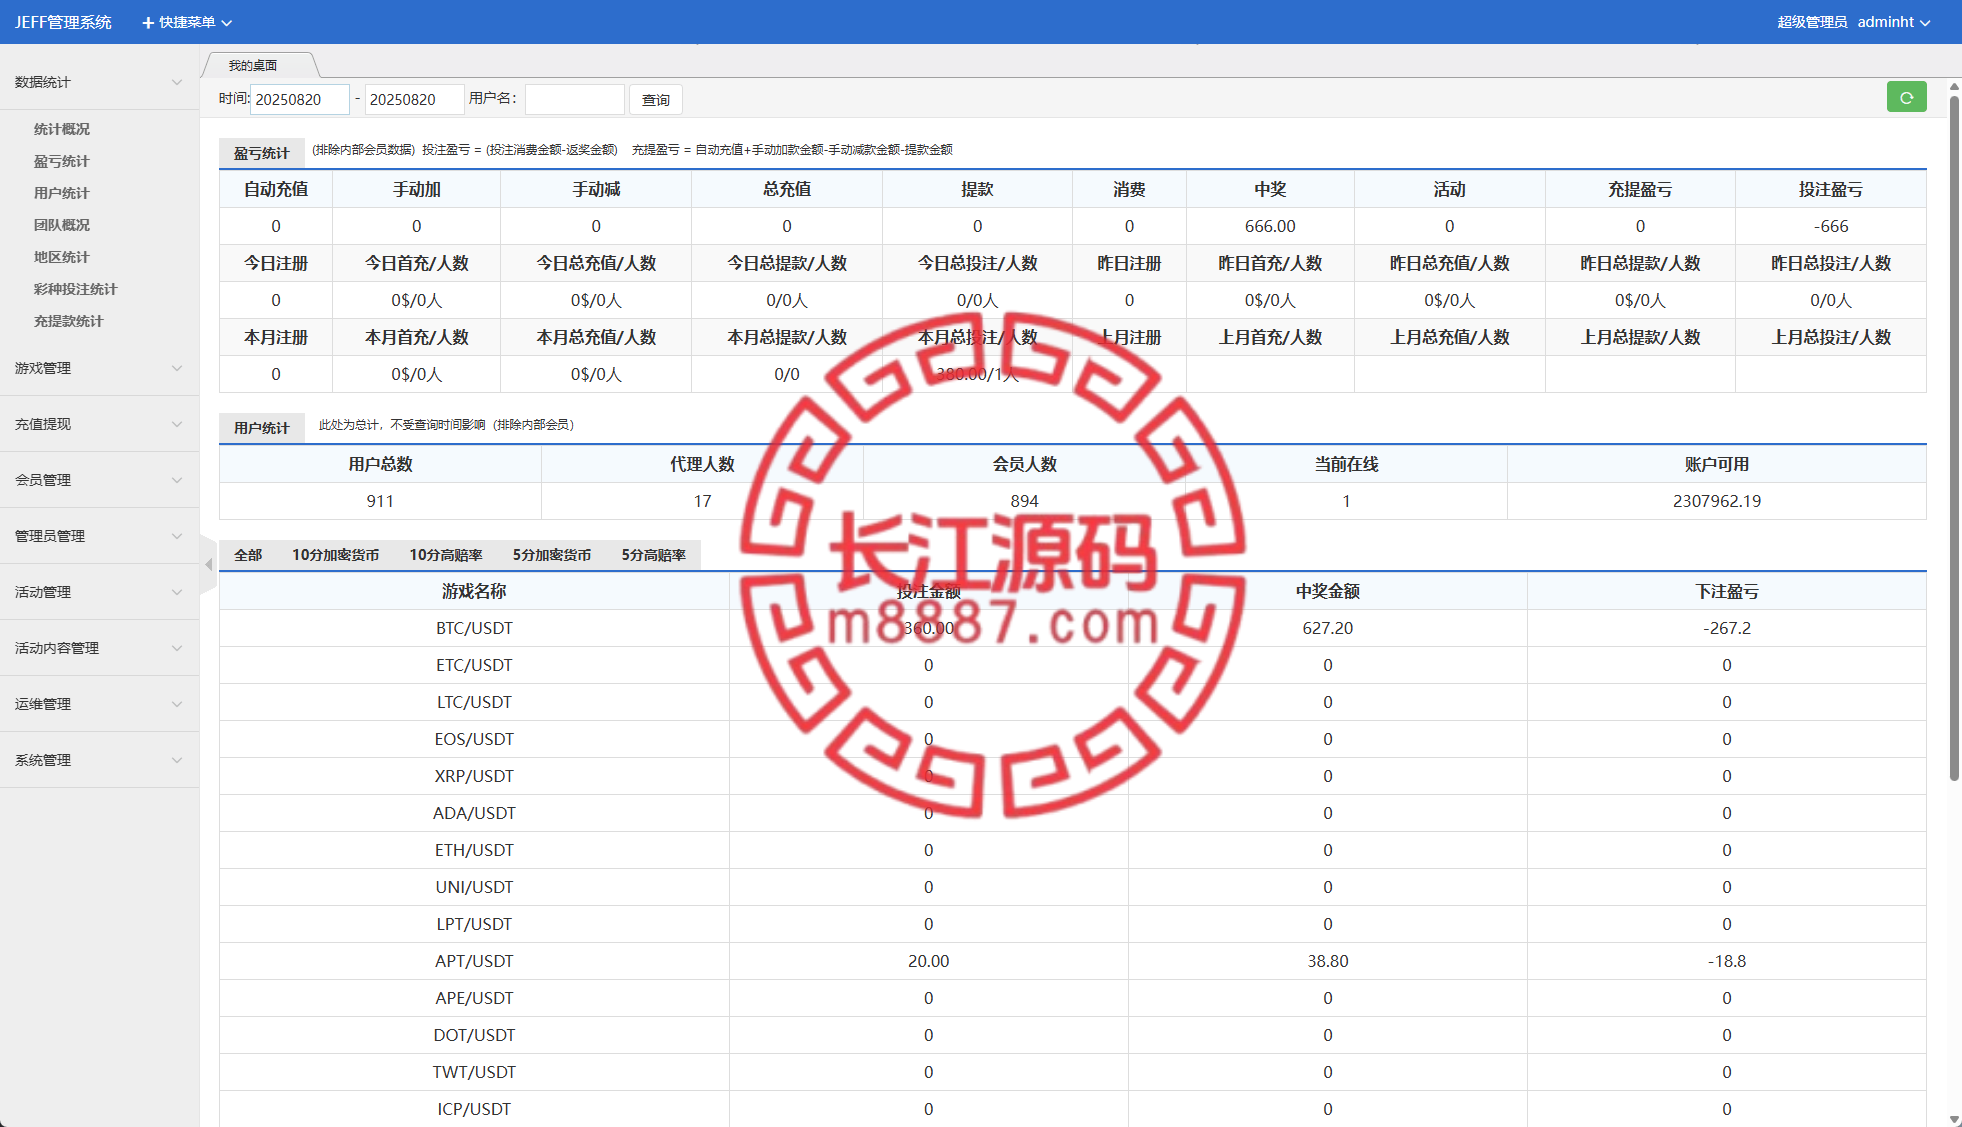Select the 5分高赔率 tab
The height and width of the screenshot is (1127, 1962).
pyautogui.click(x=654, y=555)
